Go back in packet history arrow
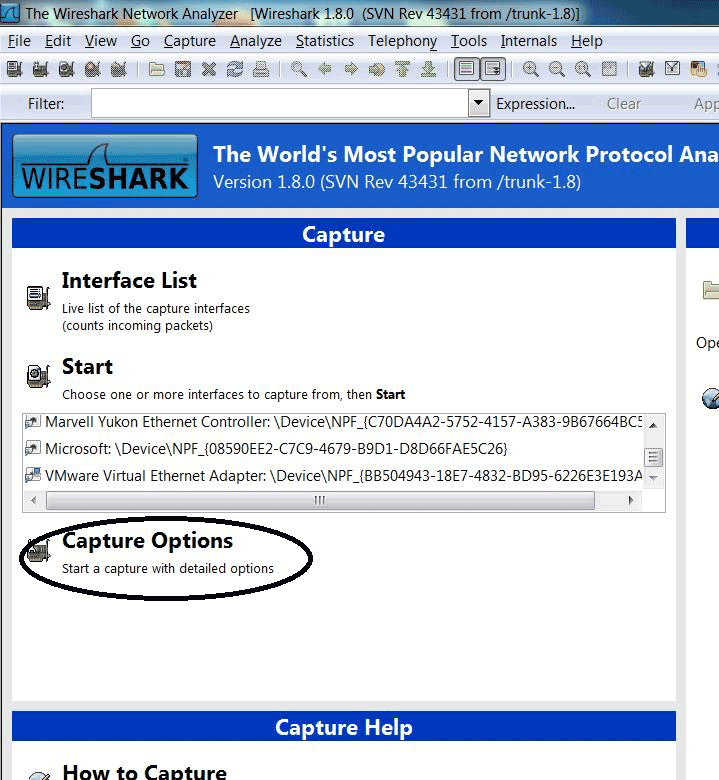719x780 pixels. tap(325, 69)
